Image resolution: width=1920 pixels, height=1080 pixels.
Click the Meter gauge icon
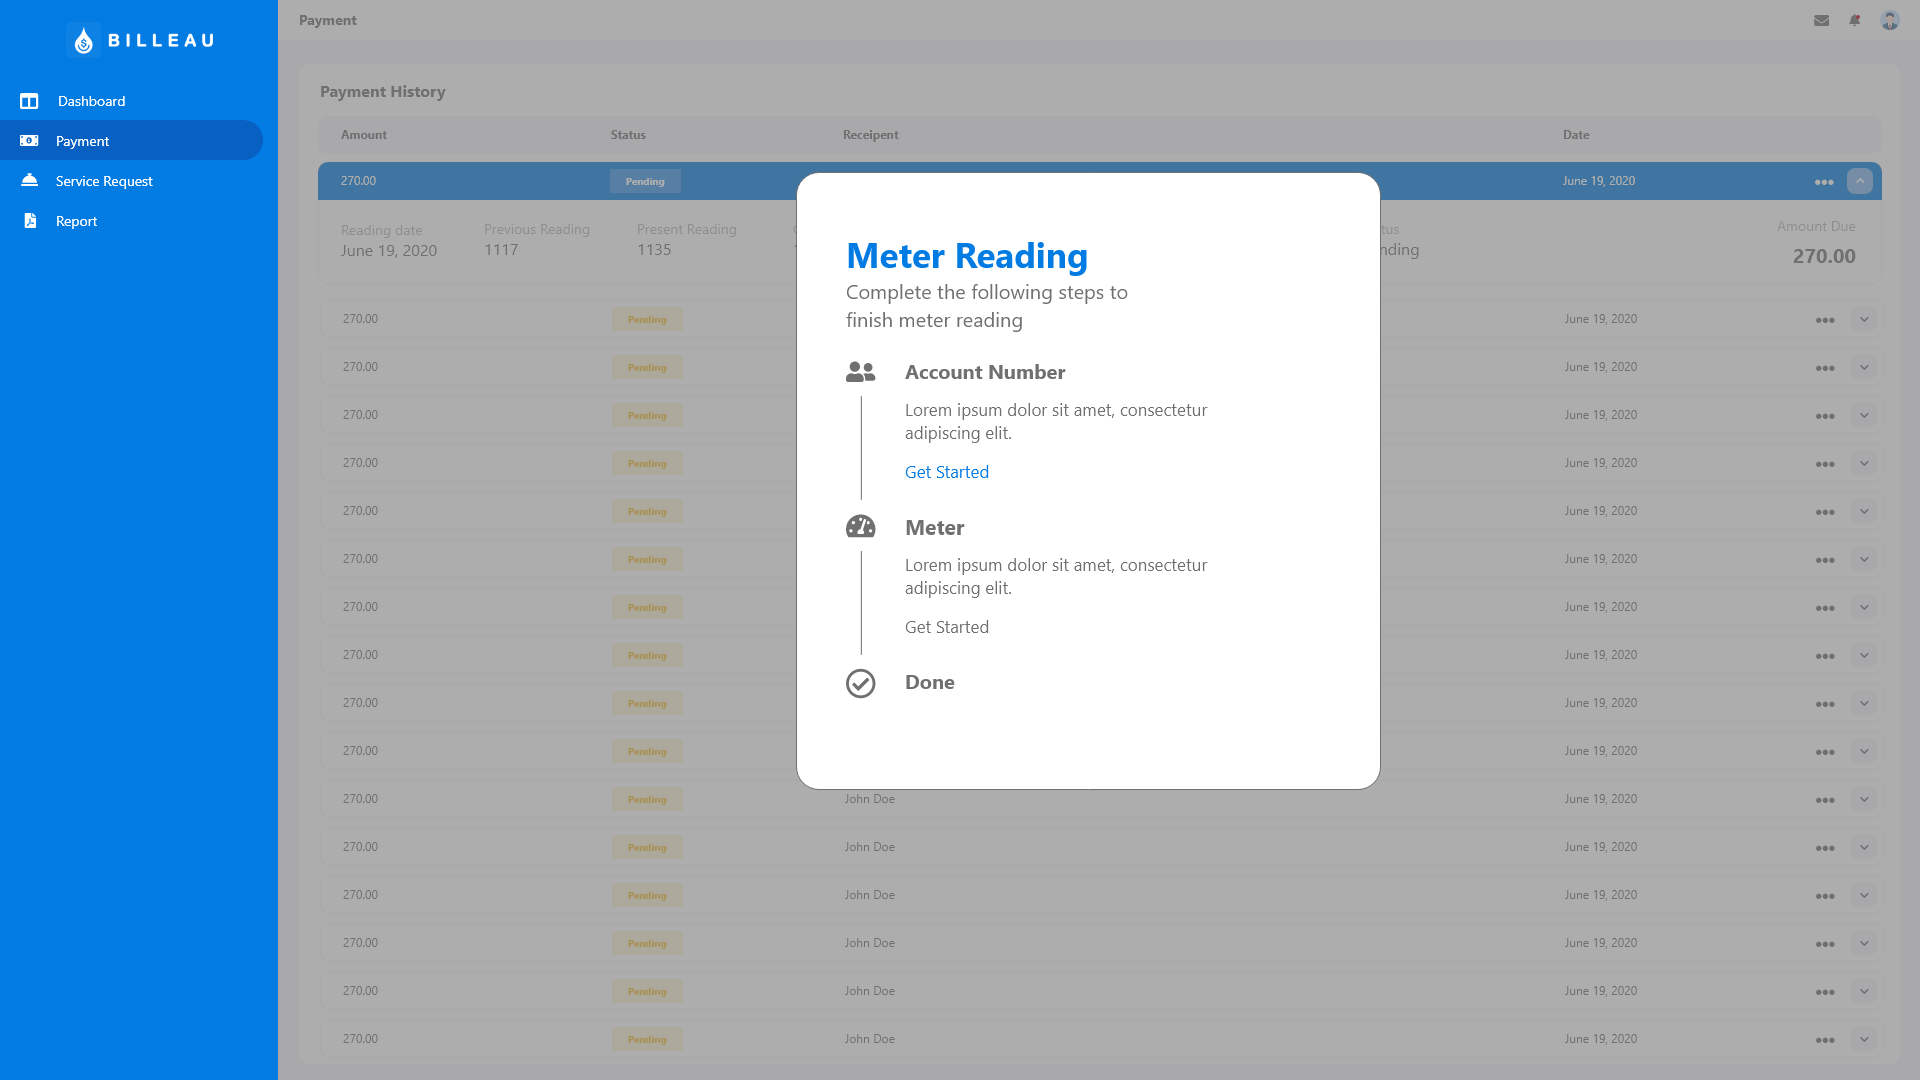click(860, 527)
